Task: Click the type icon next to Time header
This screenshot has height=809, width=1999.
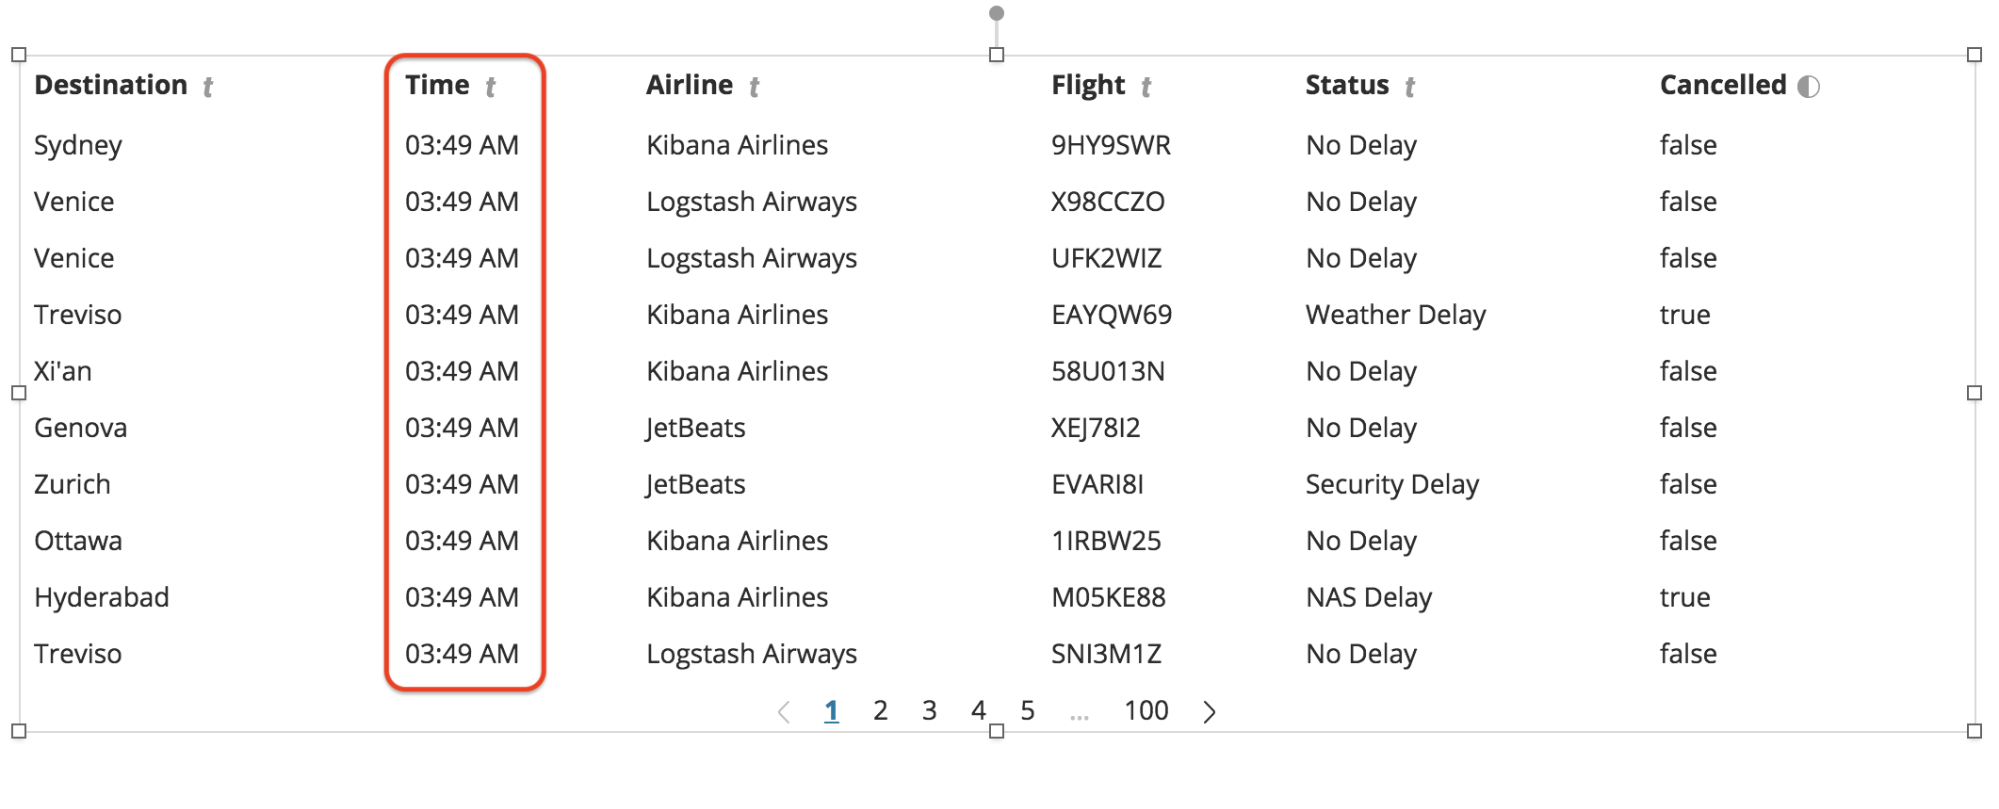Action: [491, 87]
